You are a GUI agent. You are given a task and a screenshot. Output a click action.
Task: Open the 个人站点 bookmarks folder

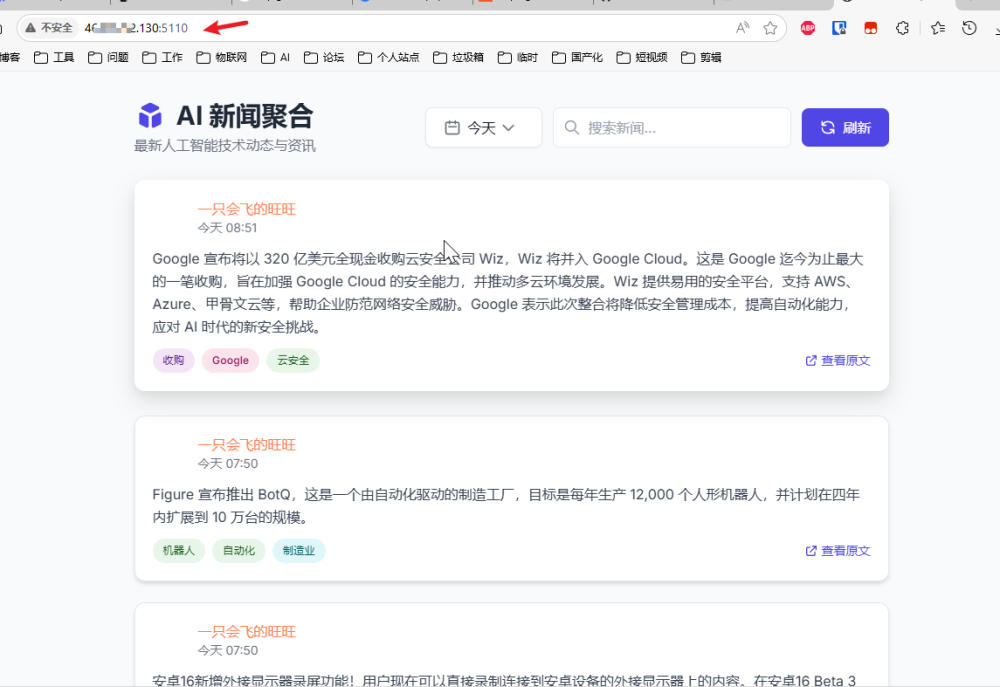389,57
